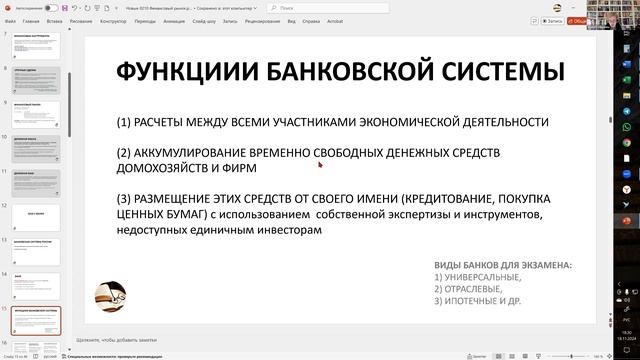This screenshot has height=360, width=640.
Task: Open Accessibility check recommendations in status bar
Action: pos(112,356)
